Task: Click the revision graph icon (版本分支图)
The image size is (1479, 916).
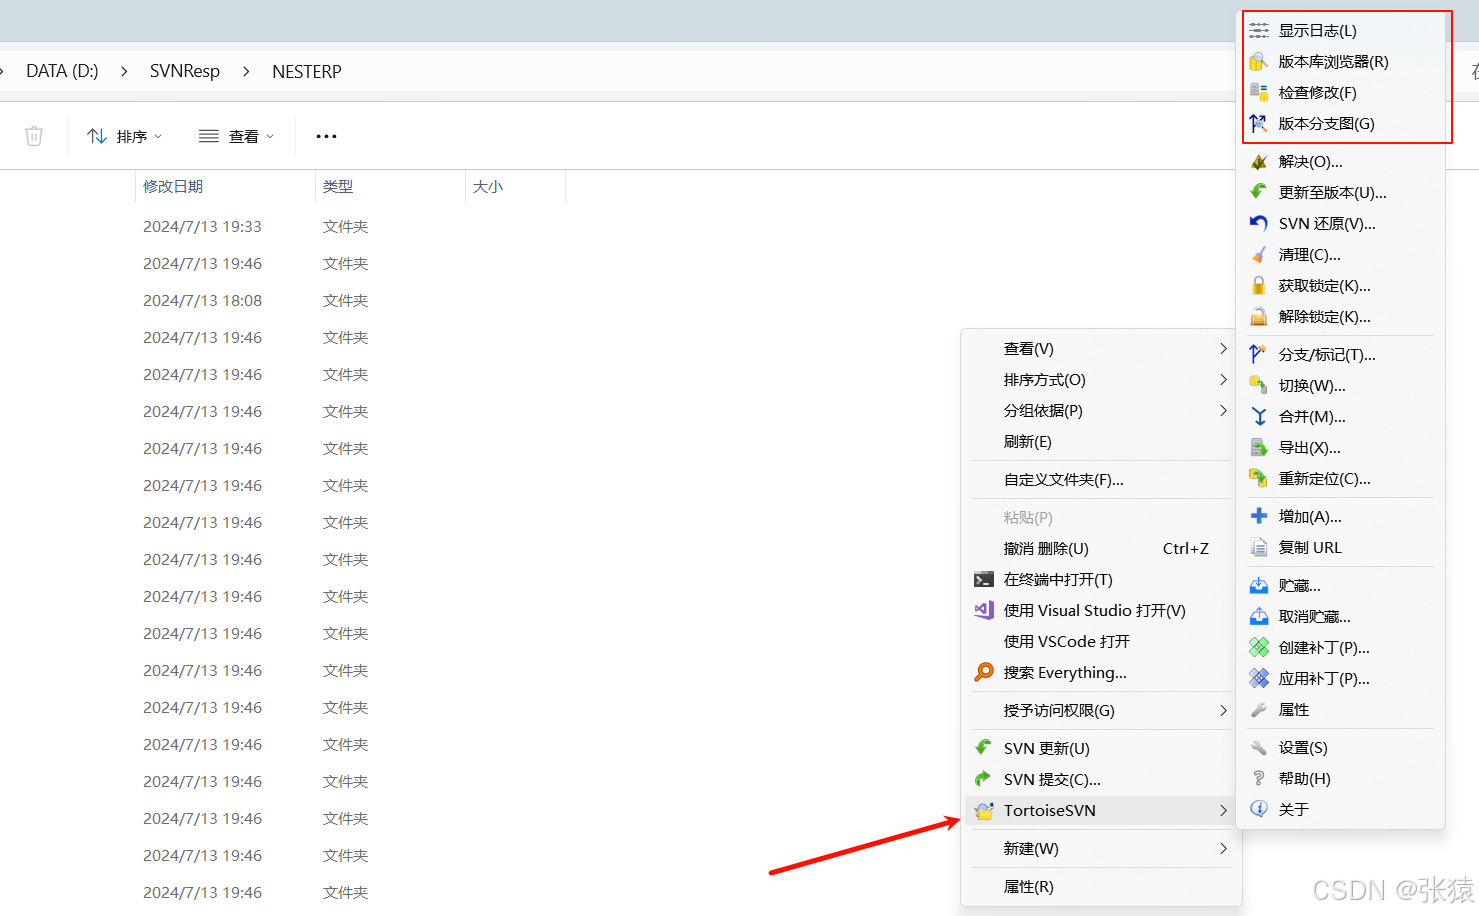Action: click(x=1259, y=124)
